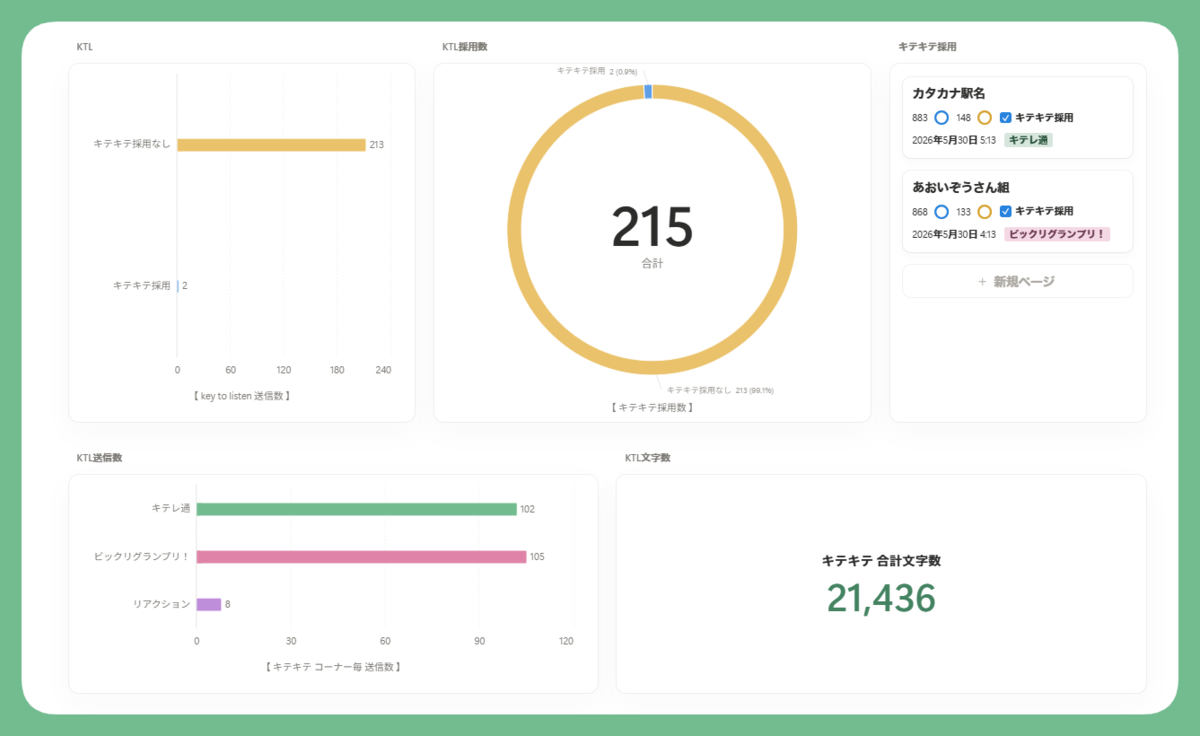Click blue ring icon in あおいぞうさん組 card

(x=941, y=212)
